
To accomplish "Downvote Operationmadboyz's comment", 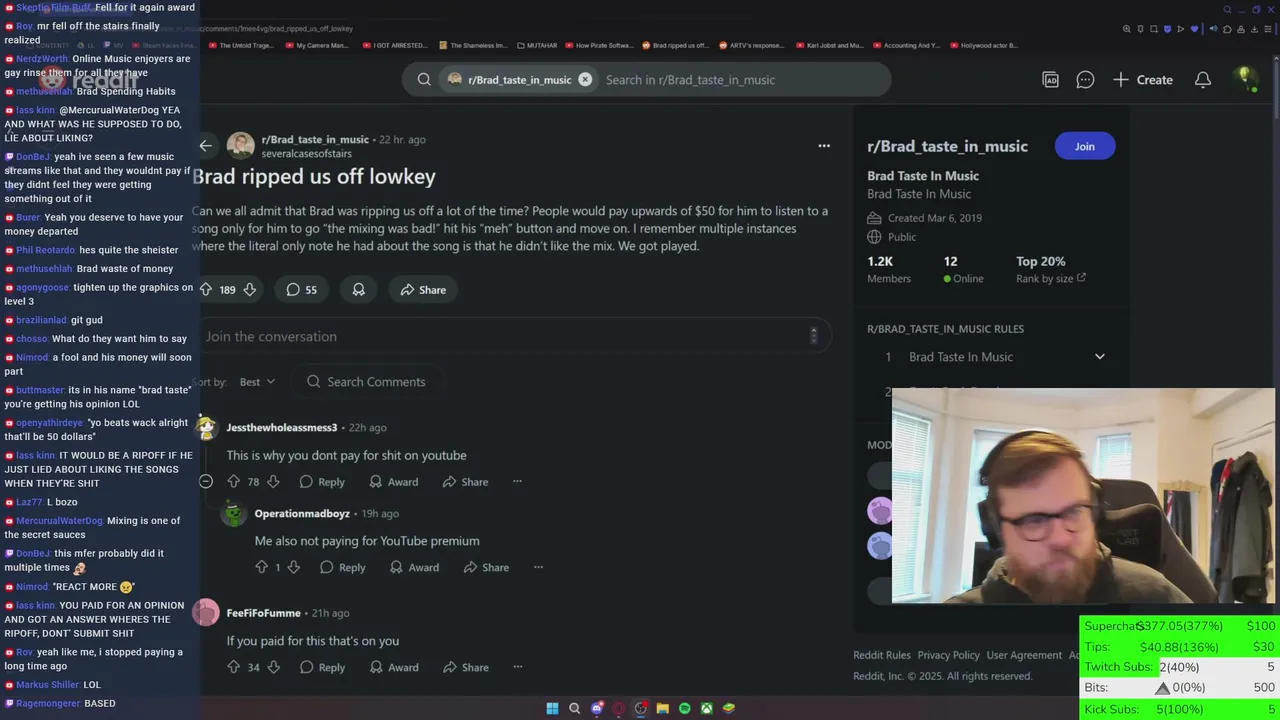I will [293, 567].
